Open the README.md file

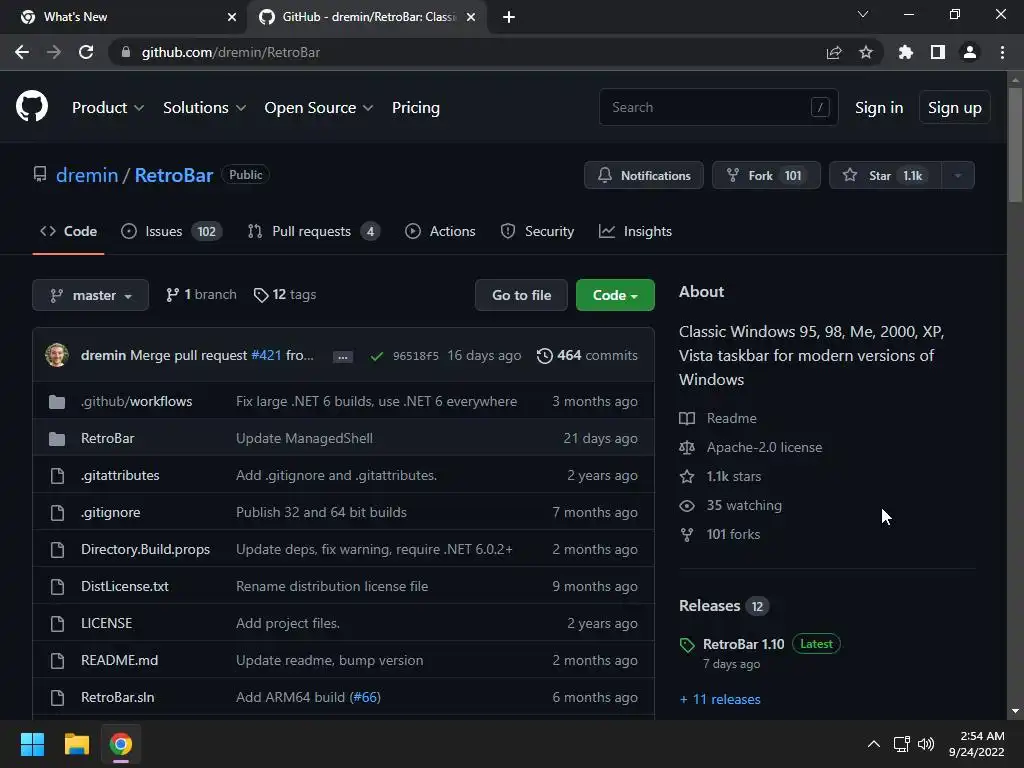tap(120, 660)
